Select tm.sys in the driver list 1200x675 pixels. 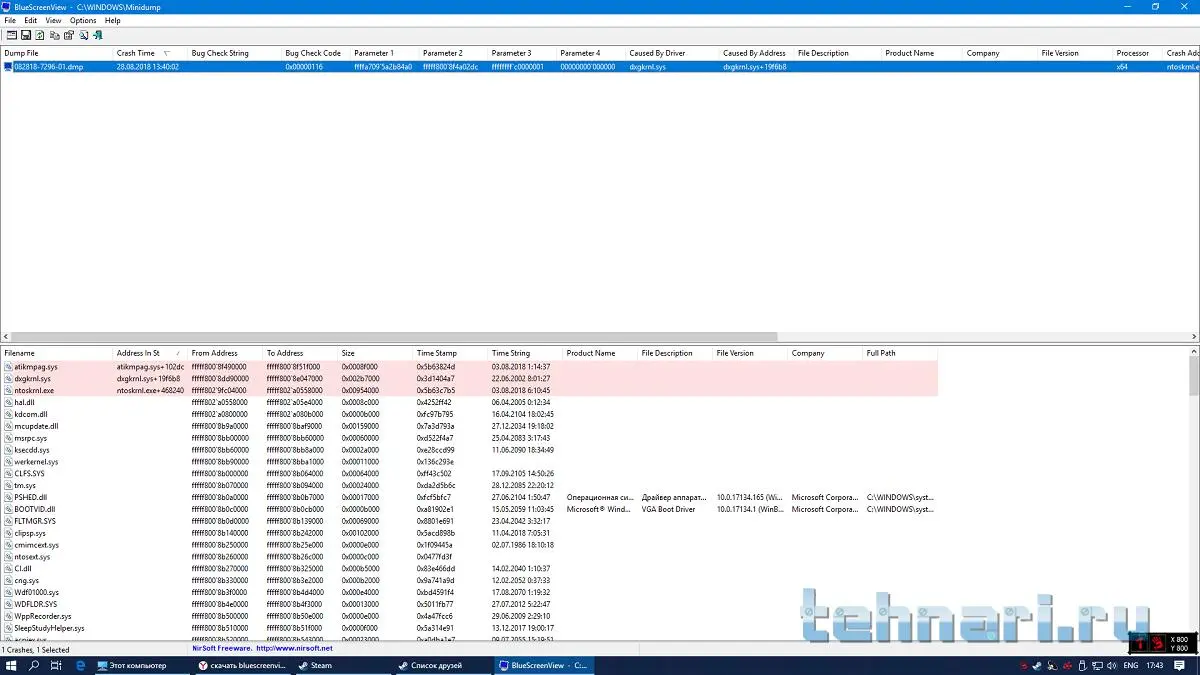pos(25,485)
